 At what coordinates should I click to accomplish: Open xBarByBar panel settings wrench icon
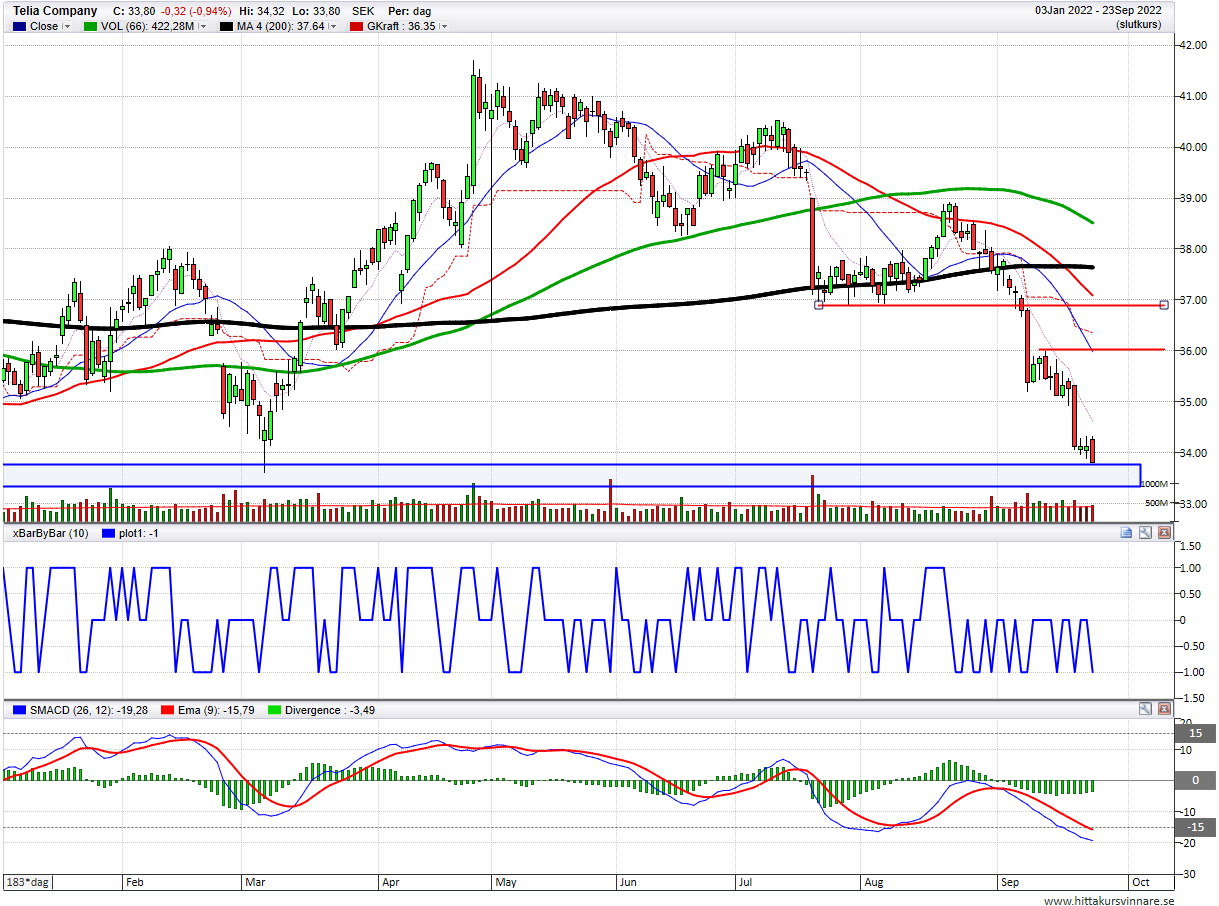point(1145,533)
